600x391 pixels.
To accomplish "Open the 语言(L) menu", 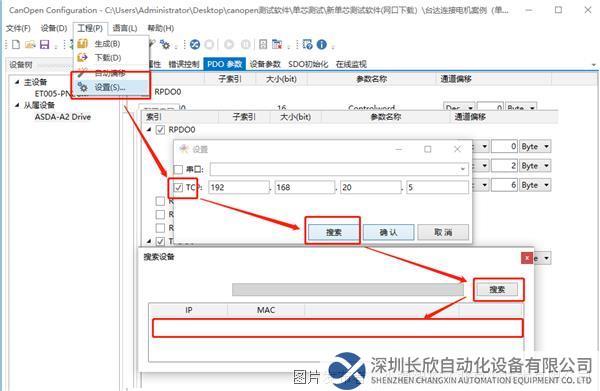I will point(125,28).
